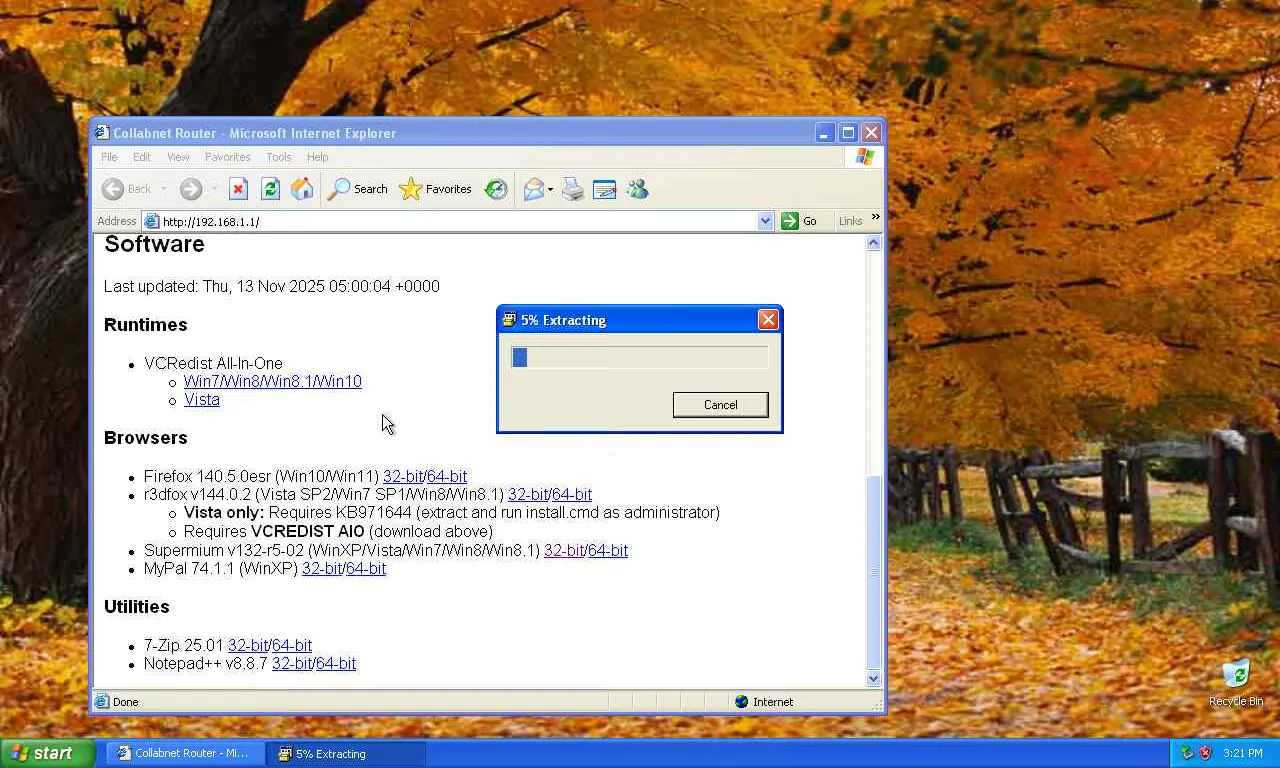Download Supermium v132 64-bit
Image resolution: width=1280 pixels, height=768 pixels.
608,550
